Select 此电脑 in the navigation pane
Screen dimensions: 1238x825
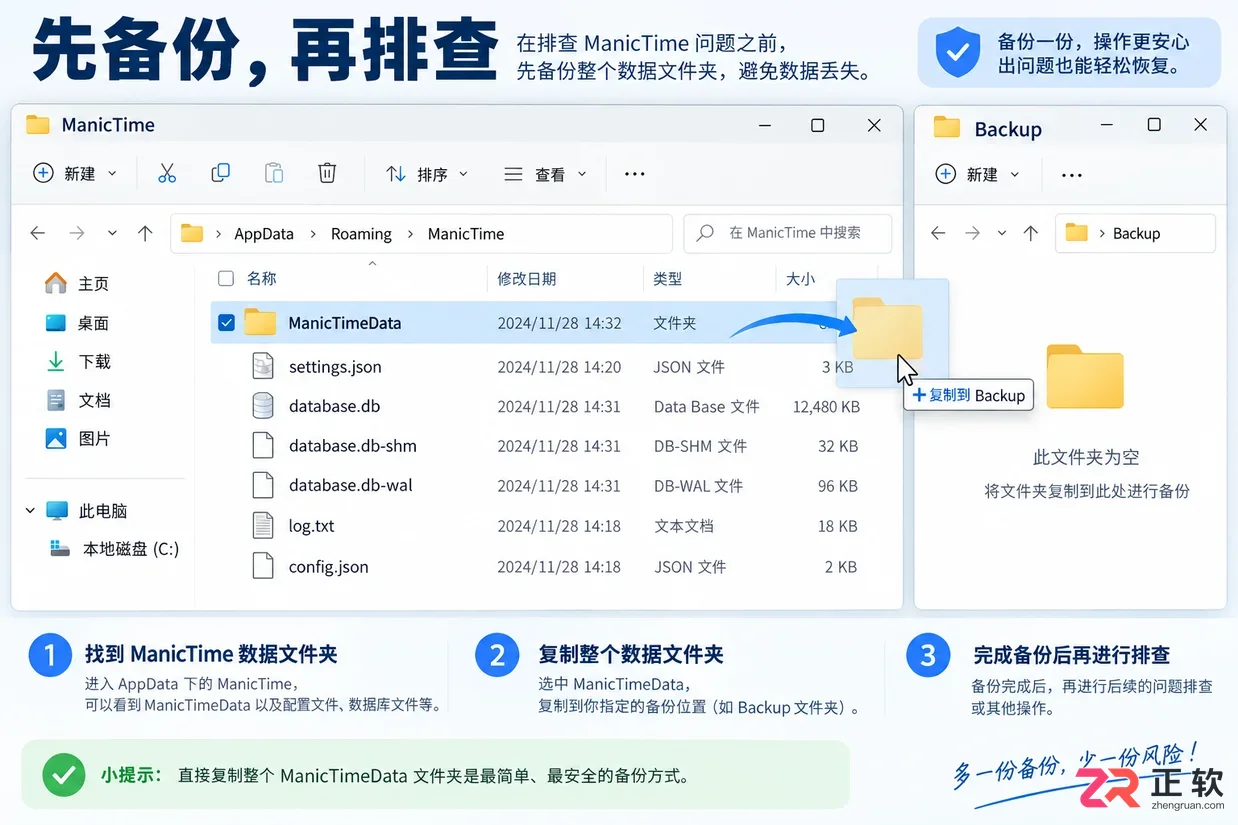point(87,511)
